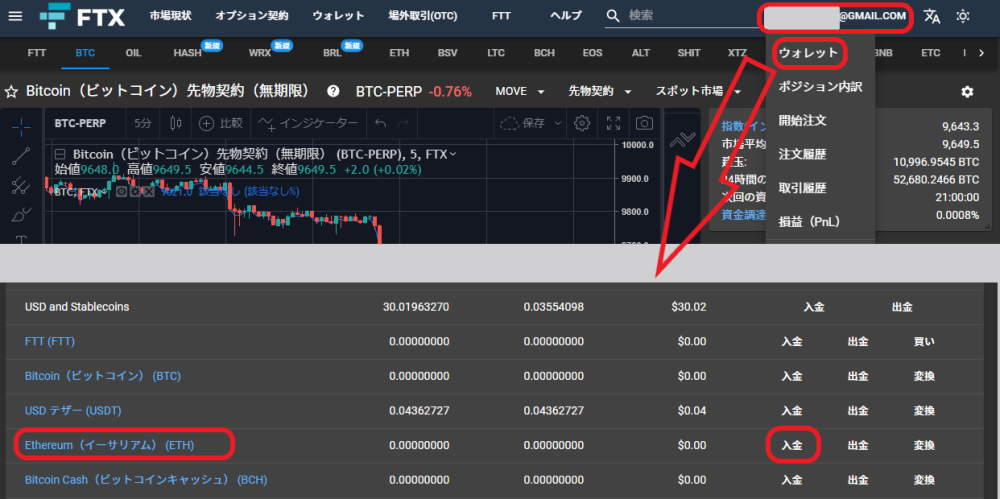
Task: Click 出金 in USD and Stablecoins row
Action: [x=902, y=307]
